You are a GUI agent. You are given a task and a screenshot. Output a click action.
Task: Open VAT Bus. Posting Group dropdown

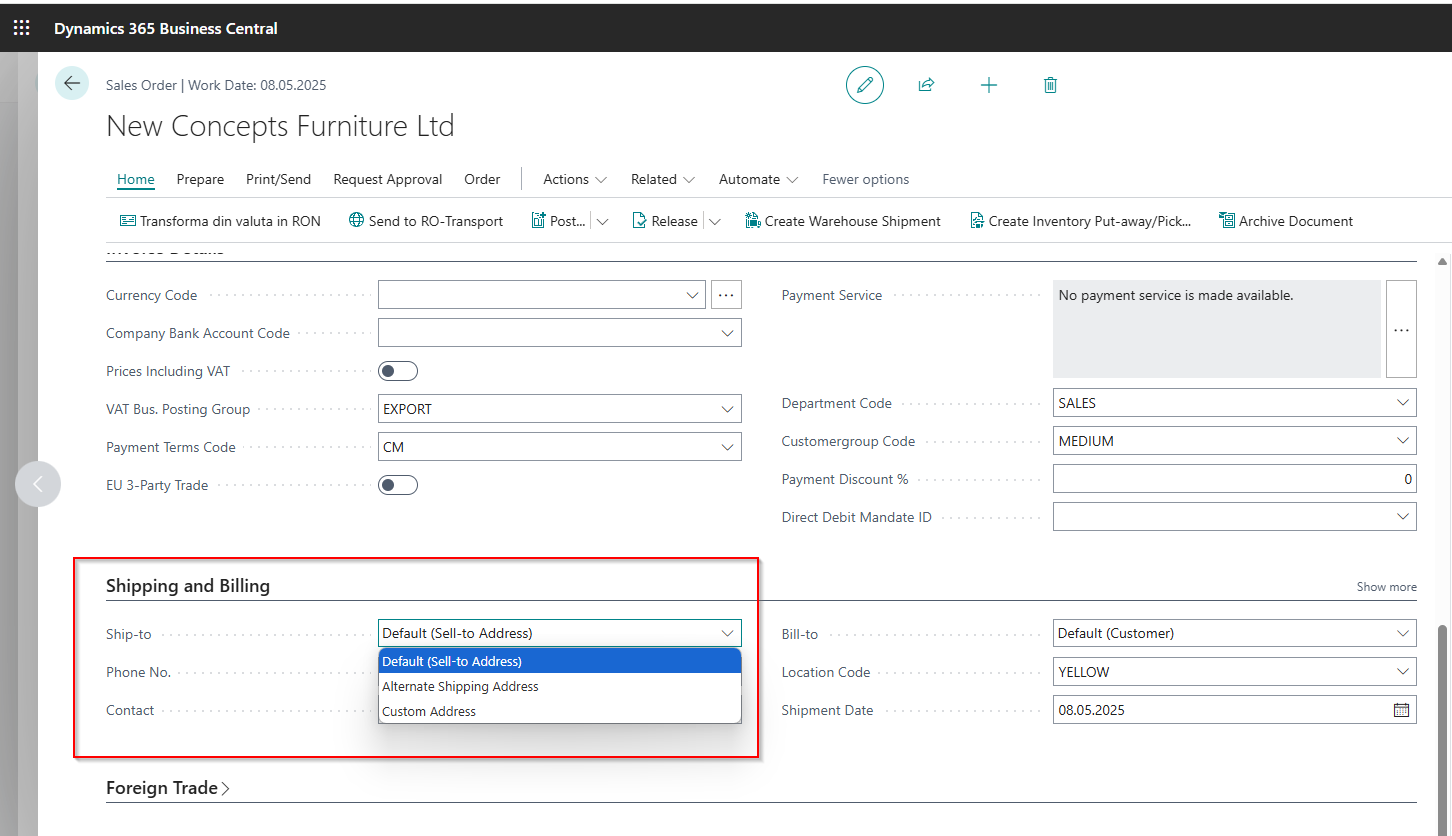(728, 409)
